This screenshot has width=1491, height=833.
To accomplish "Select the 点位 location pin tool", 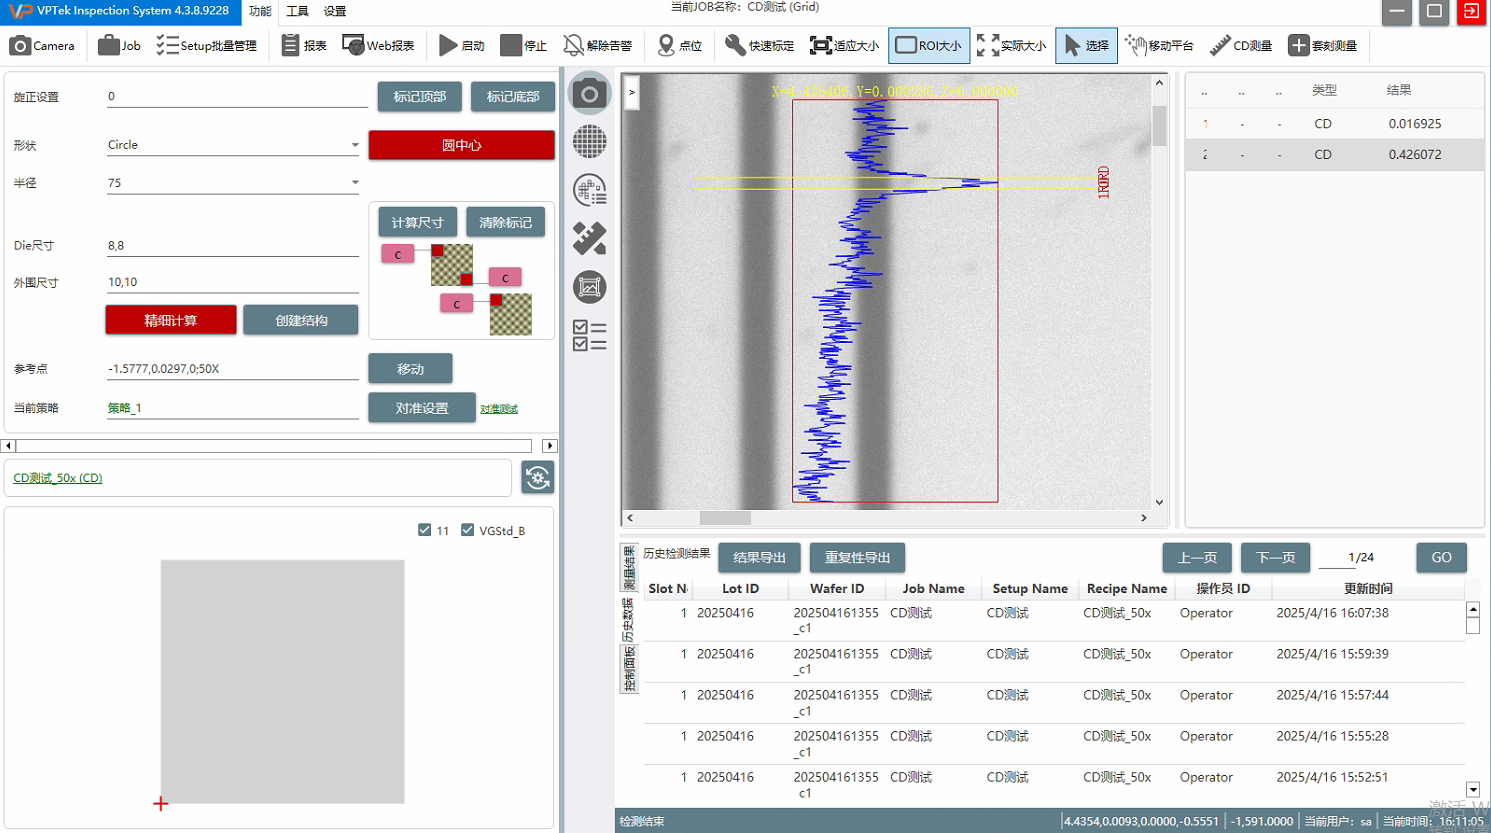I will [680, 46].
